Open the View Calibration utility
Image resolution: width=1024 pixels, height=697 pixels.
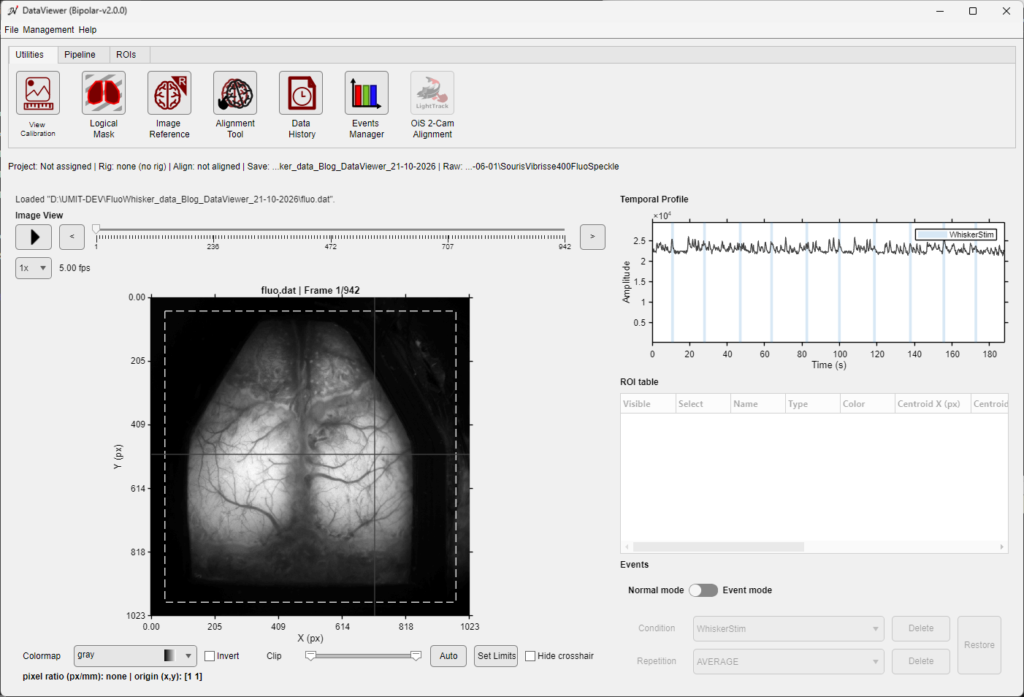[38, 93]
